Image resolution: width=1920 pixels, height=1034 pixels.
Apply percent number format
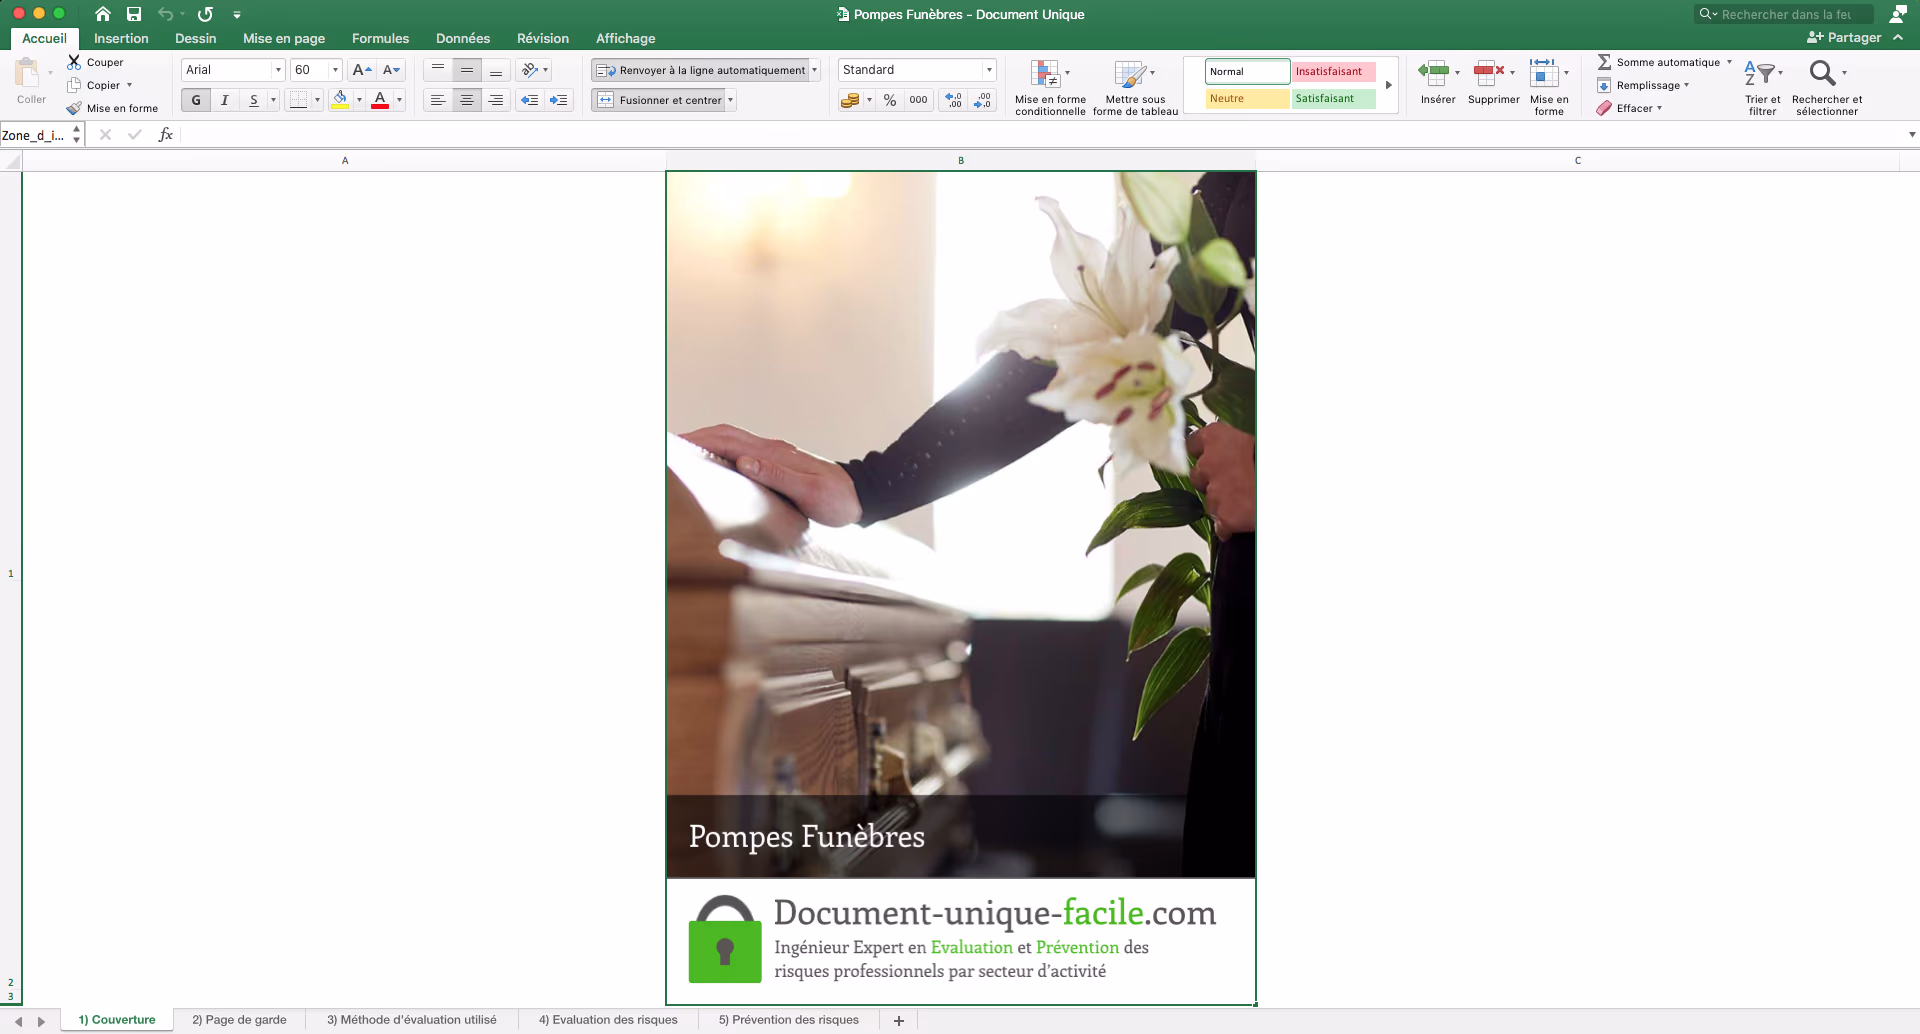point(890,100)
